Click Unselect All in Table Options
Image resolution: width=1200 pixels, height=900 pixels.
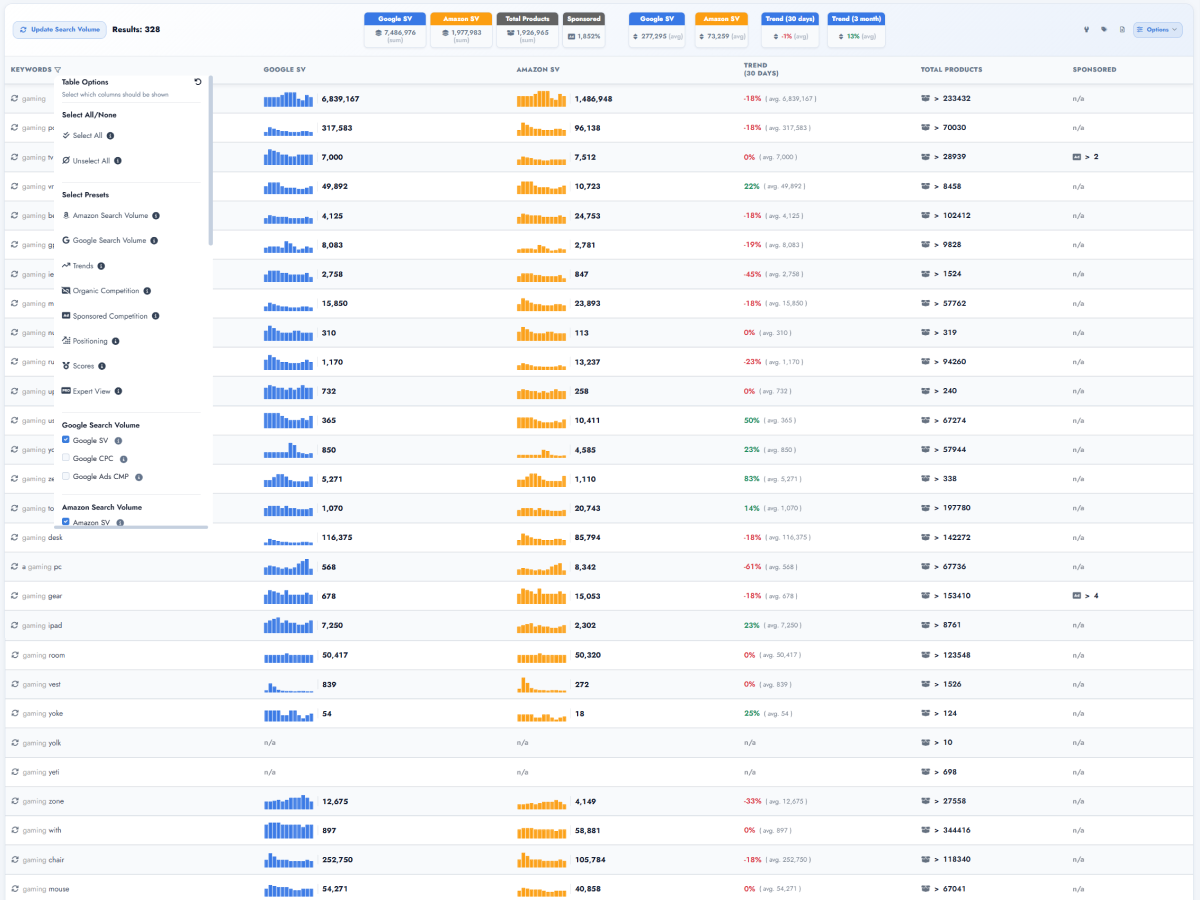pos(86,160)
